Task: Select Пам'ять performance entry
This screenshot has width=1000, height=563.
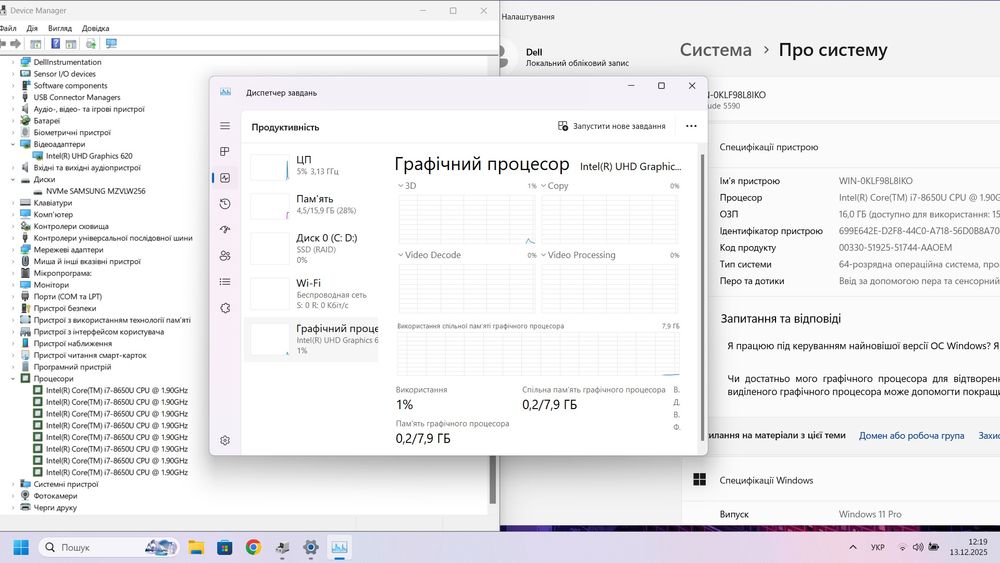Action: [311, 205]
